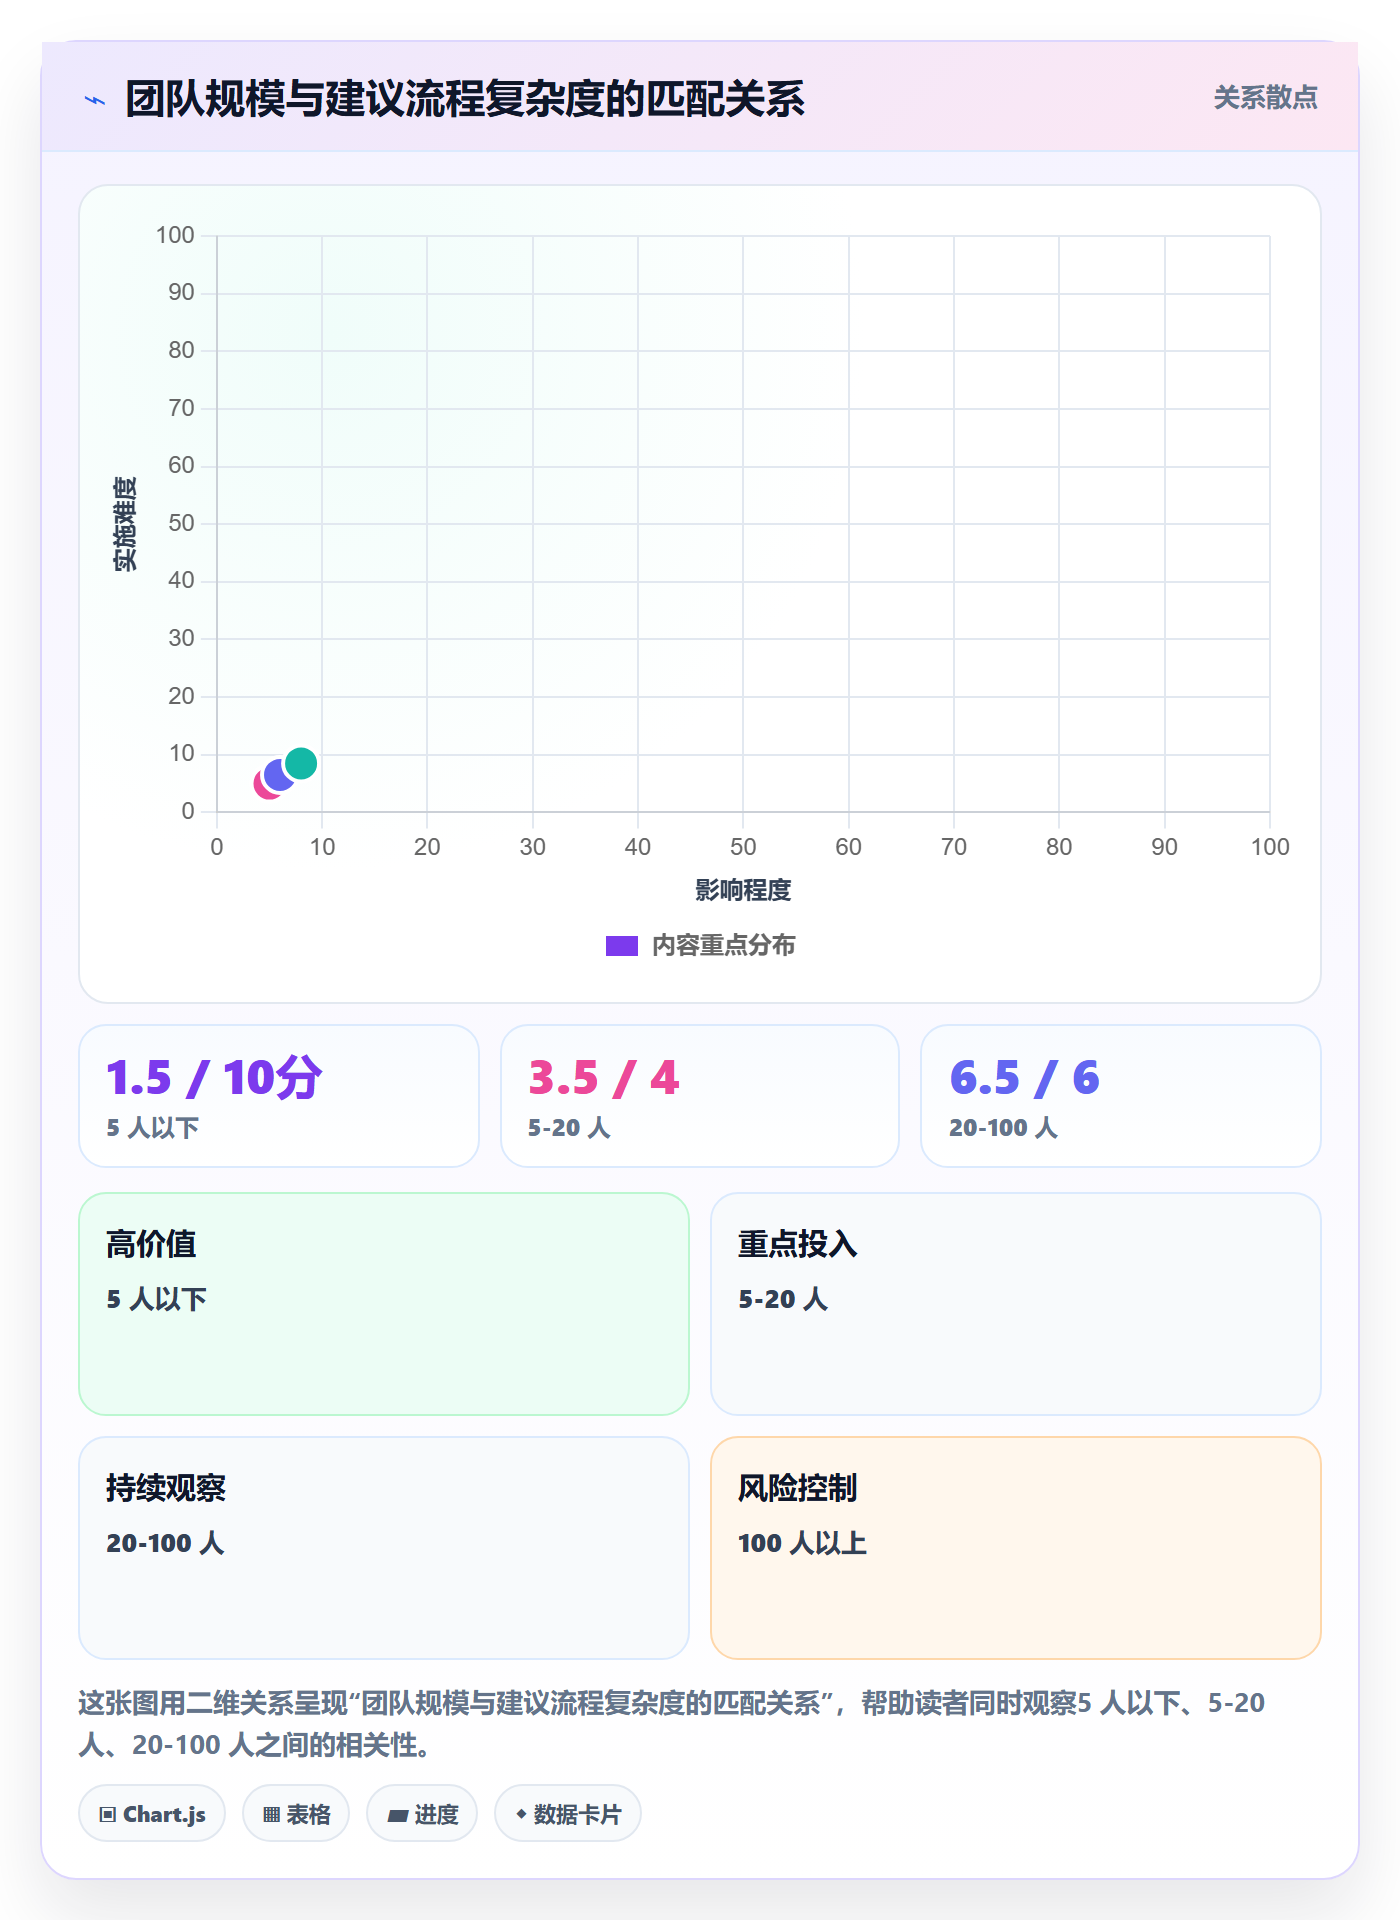1400x1920 pixels.
Task: Open the 风险控制 quadrant card
Action: (x=1016, y=1548)
